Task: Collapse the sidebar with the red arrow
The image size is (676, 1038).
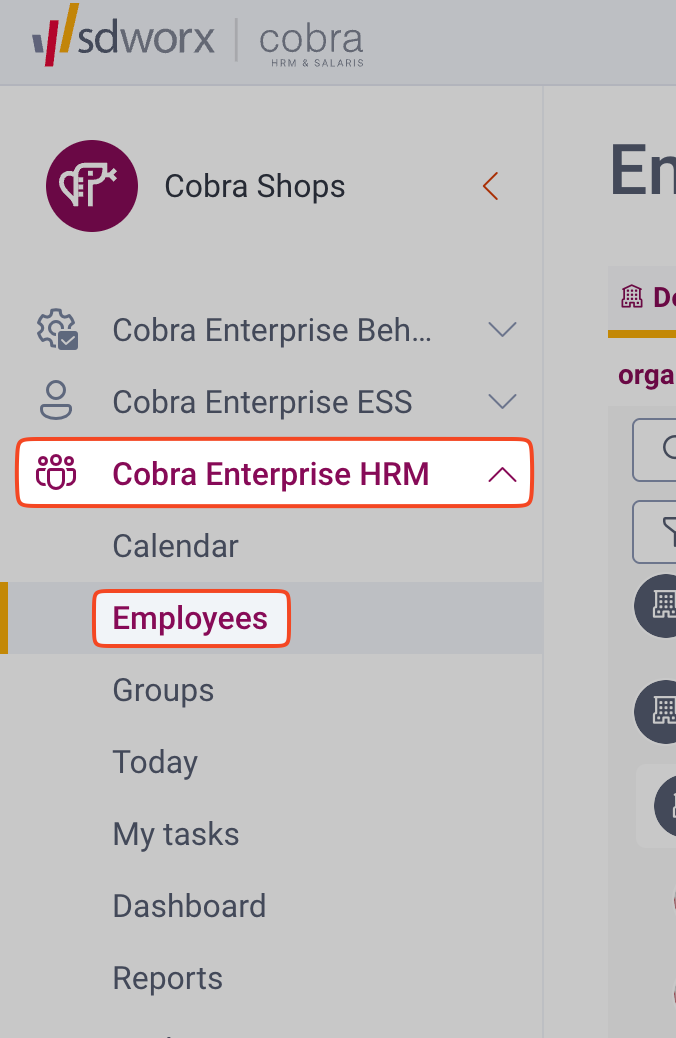Action: tap(490, 186)
